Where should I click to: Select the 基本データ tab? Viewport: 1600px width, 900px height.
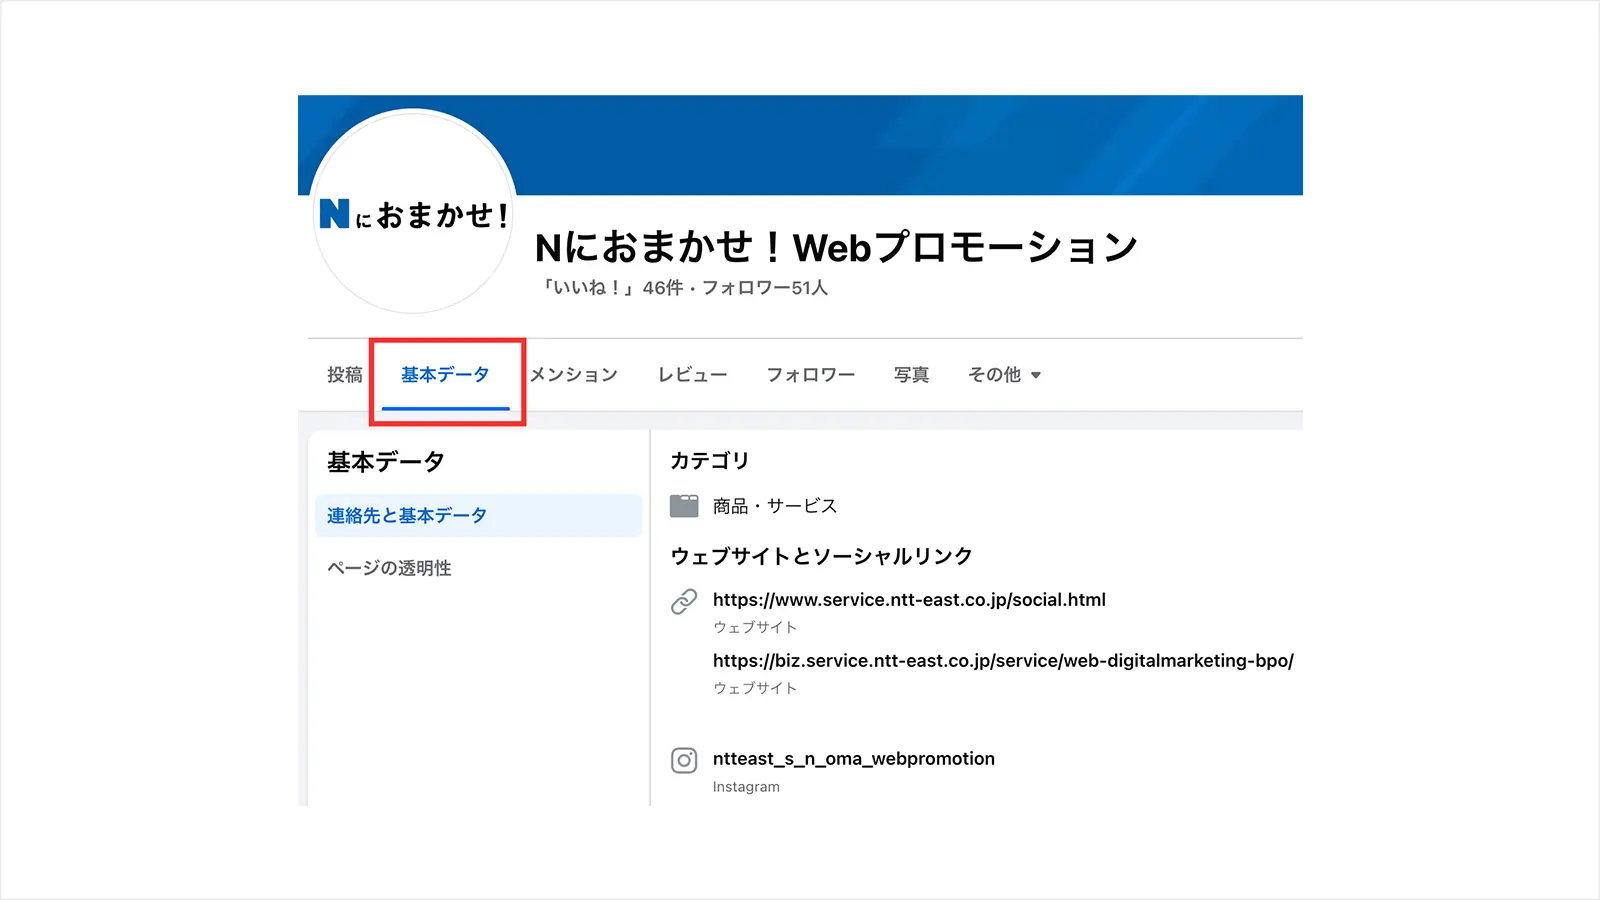[445, 375]
